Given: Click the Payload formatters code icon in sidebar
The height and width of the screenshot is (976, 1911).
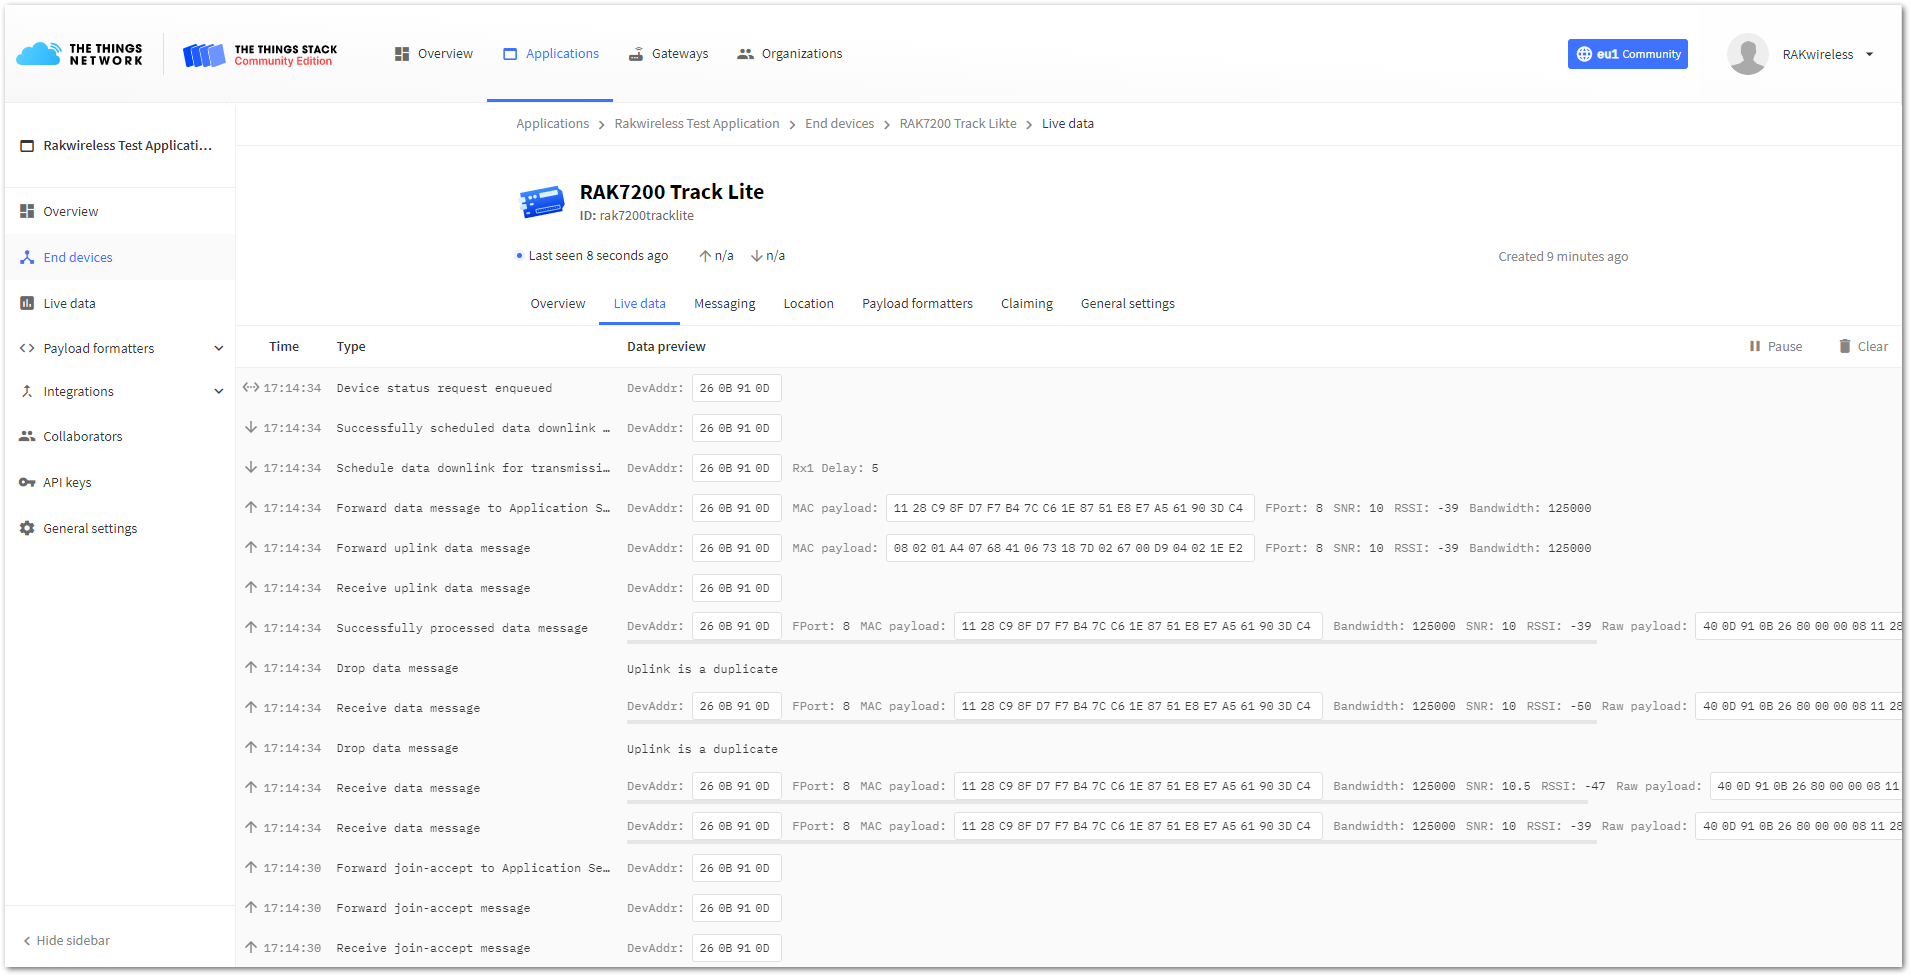Looking at the screenshot, I should (27, 349).
